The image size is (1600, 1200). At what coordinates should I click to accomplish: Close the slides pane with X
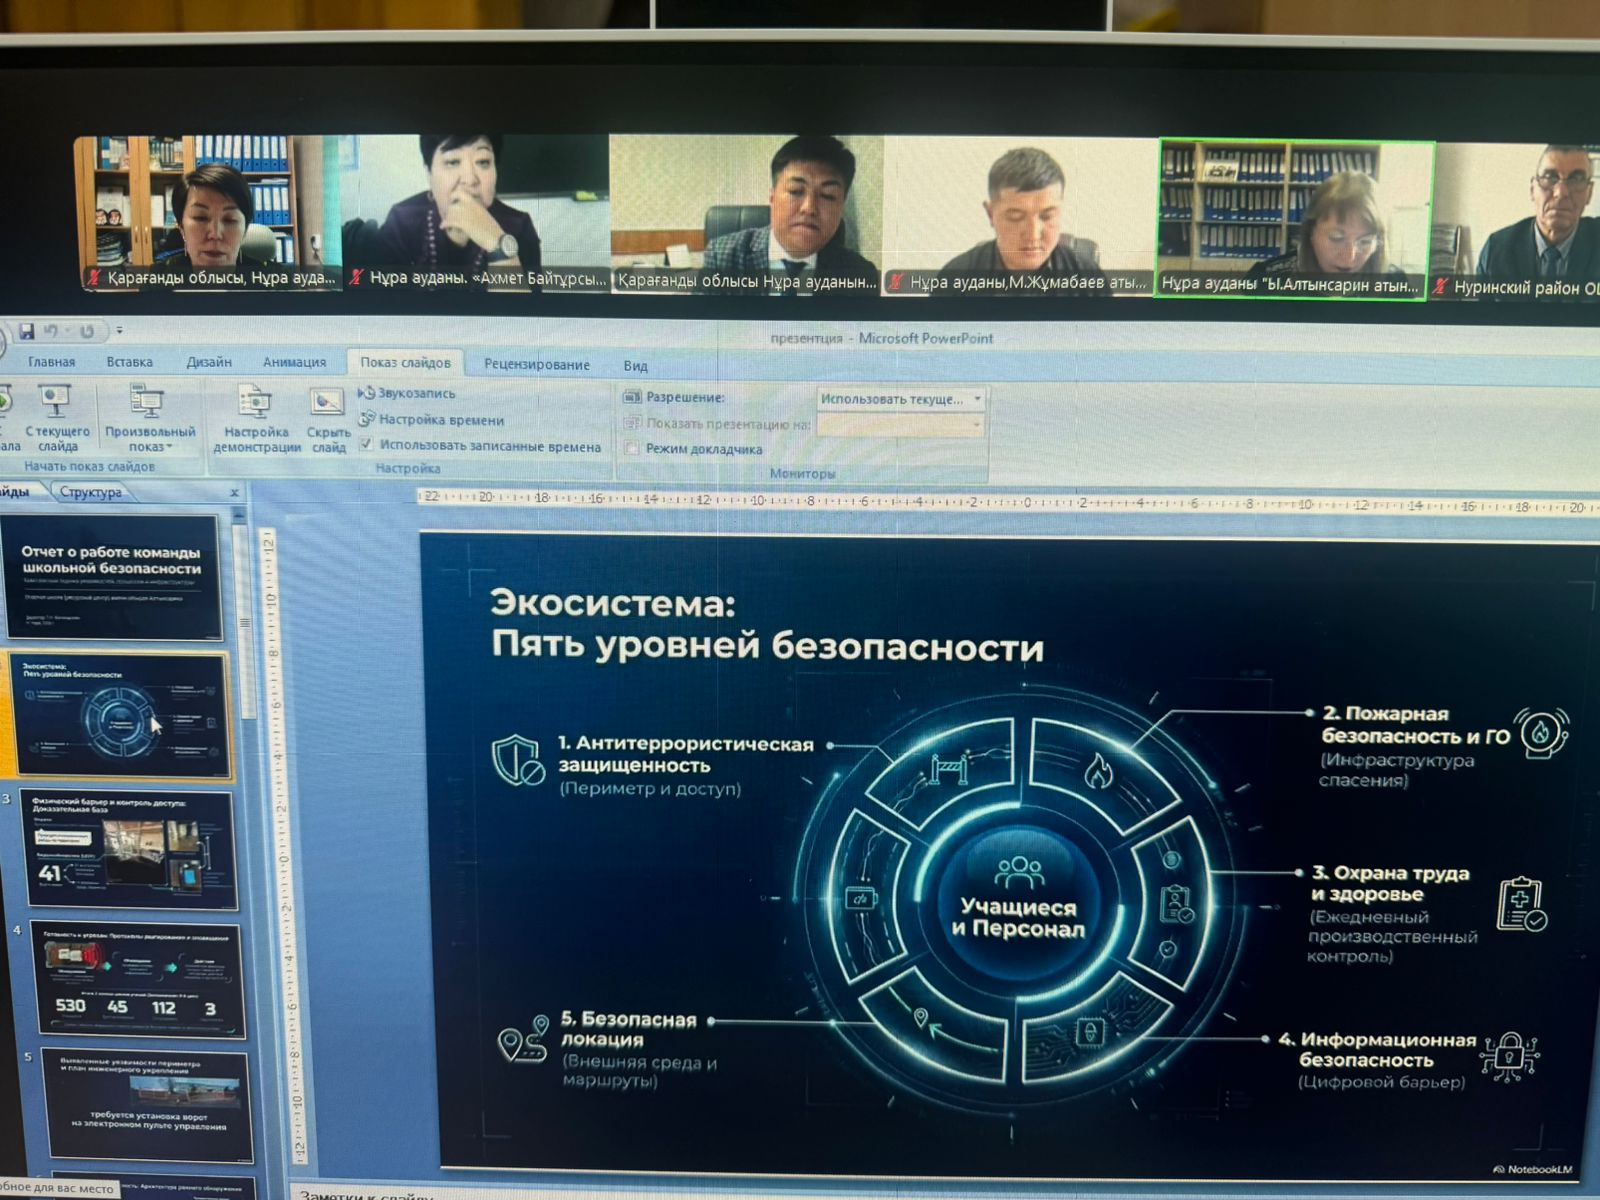234,493
